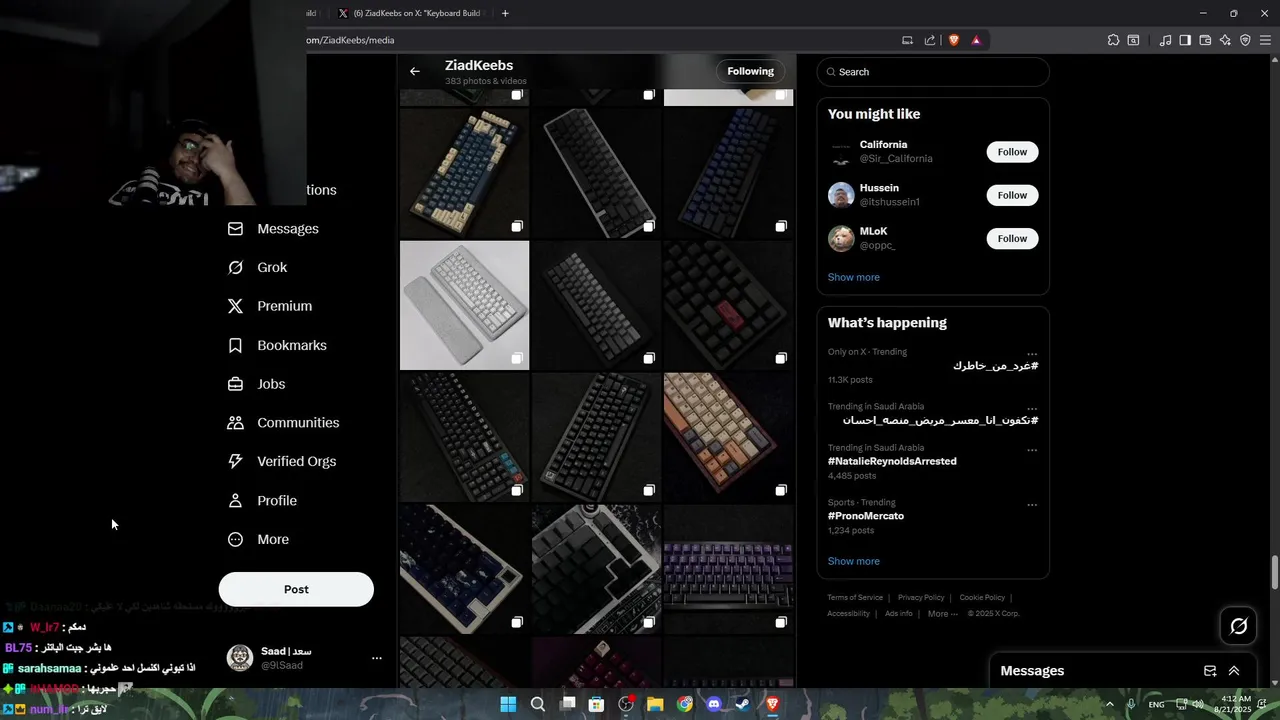Open Saad profile avatar at the bottom

tap(240, 657)
